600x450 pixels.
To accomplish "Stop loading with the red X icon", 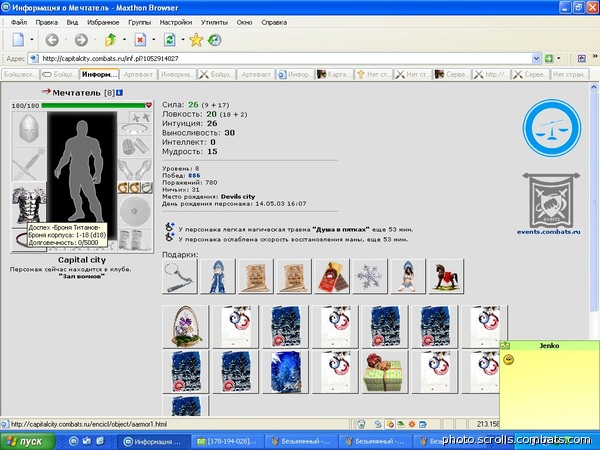I will click(140, 39).
